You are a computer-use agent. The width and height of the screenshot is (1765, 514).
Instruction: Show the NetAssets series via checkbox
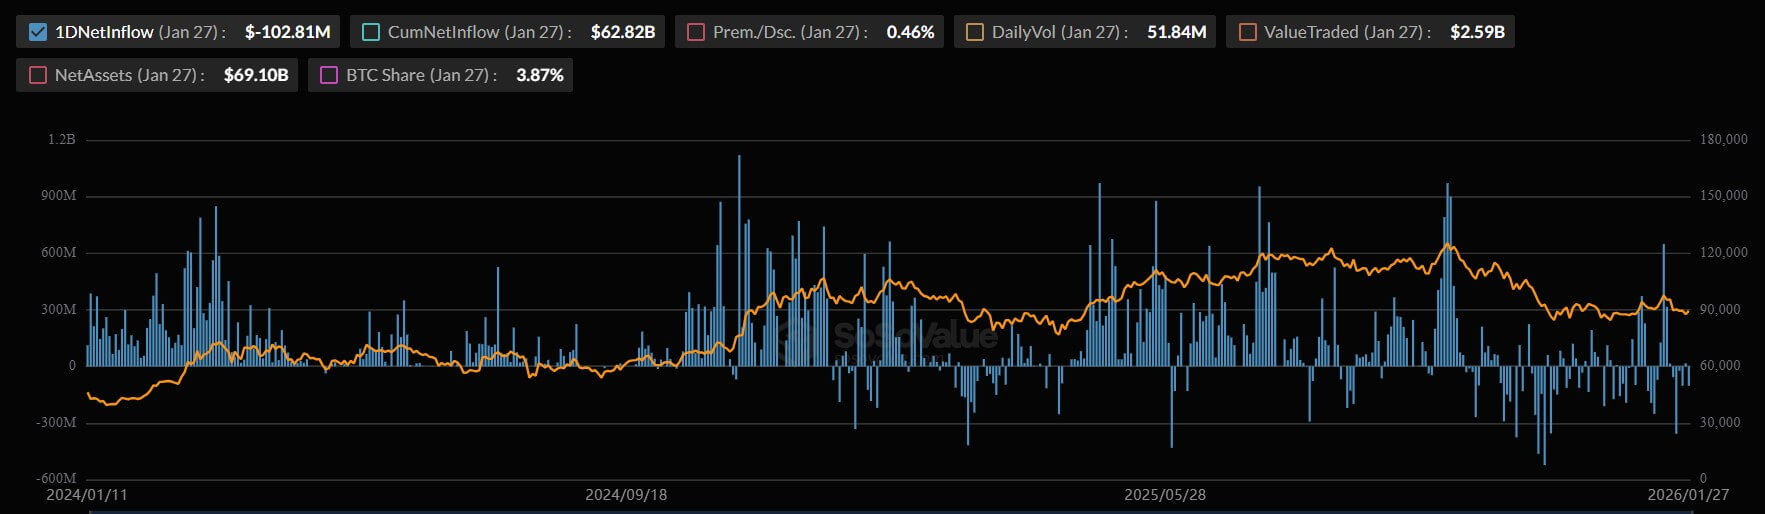point(38,75)
